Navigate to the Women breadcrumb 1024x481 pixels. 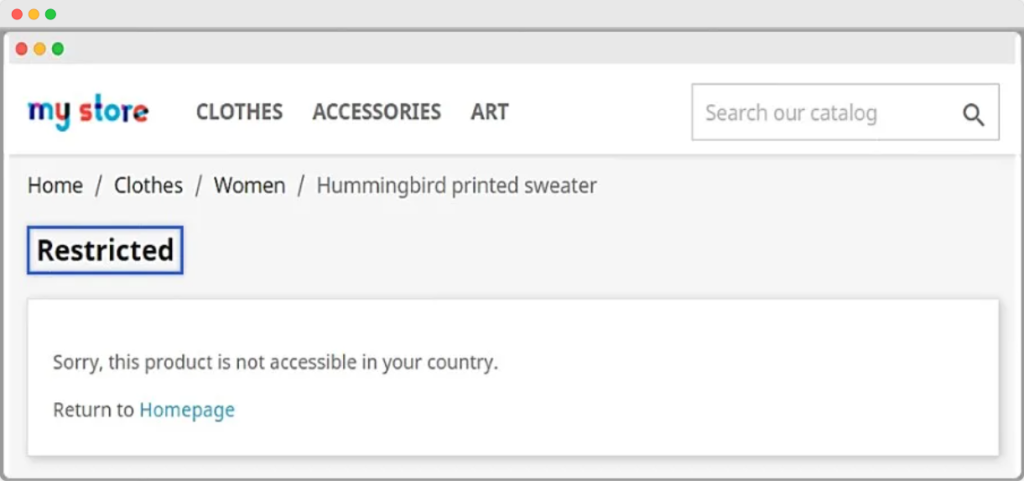pos(249,186)
